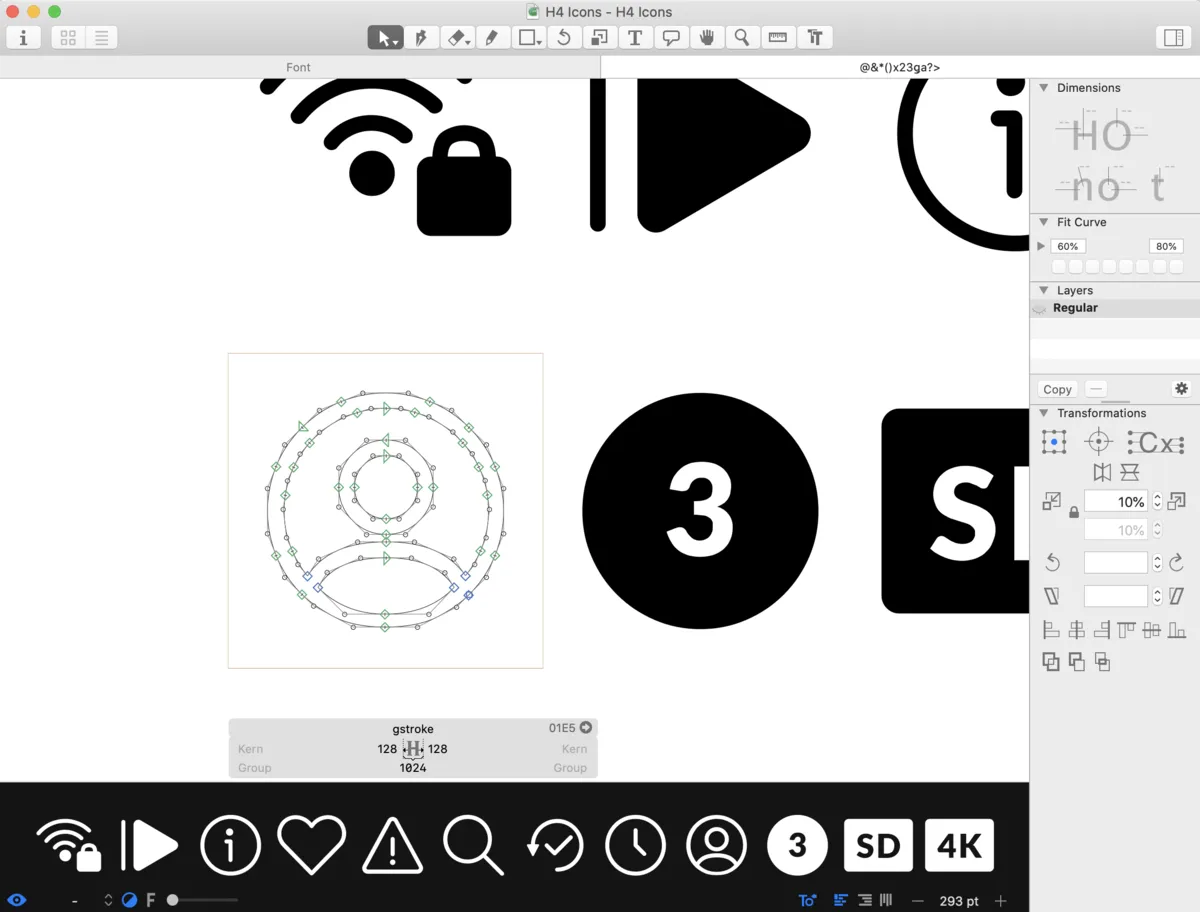The width and height of the screenshot is (1200, 912).
Task: Click the Copy layer button
Action: [x=1057, y=389]
